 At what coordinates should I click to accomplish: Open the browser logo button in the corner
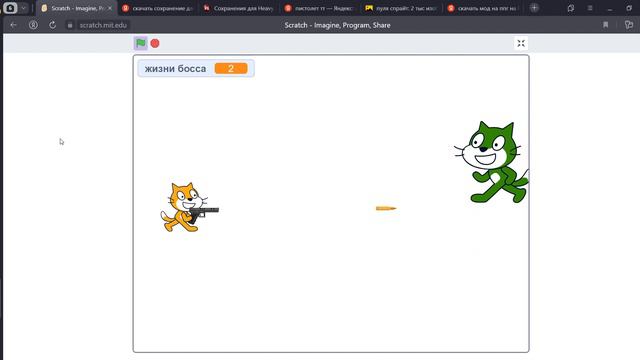tap(10, 8)
